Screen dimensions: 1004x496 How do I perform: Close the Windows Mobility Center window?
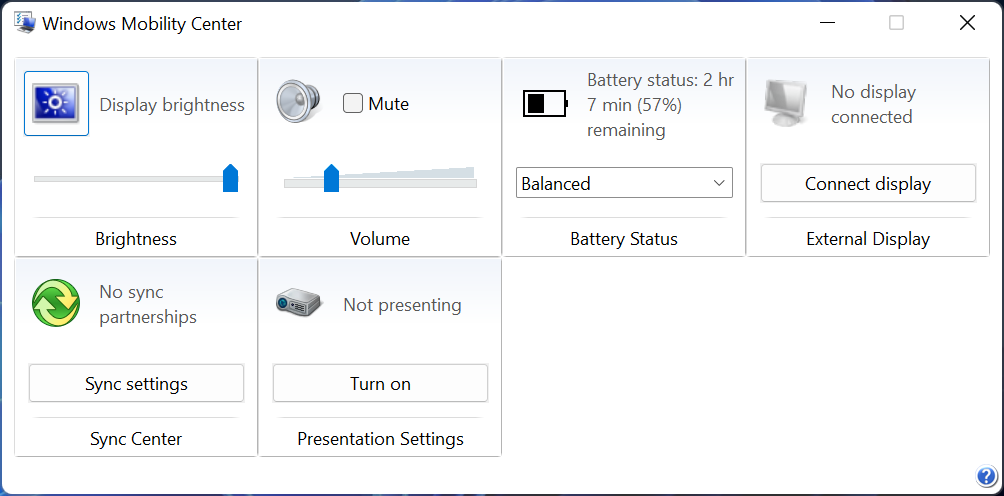pyautogui.click(x=967, y=22)
